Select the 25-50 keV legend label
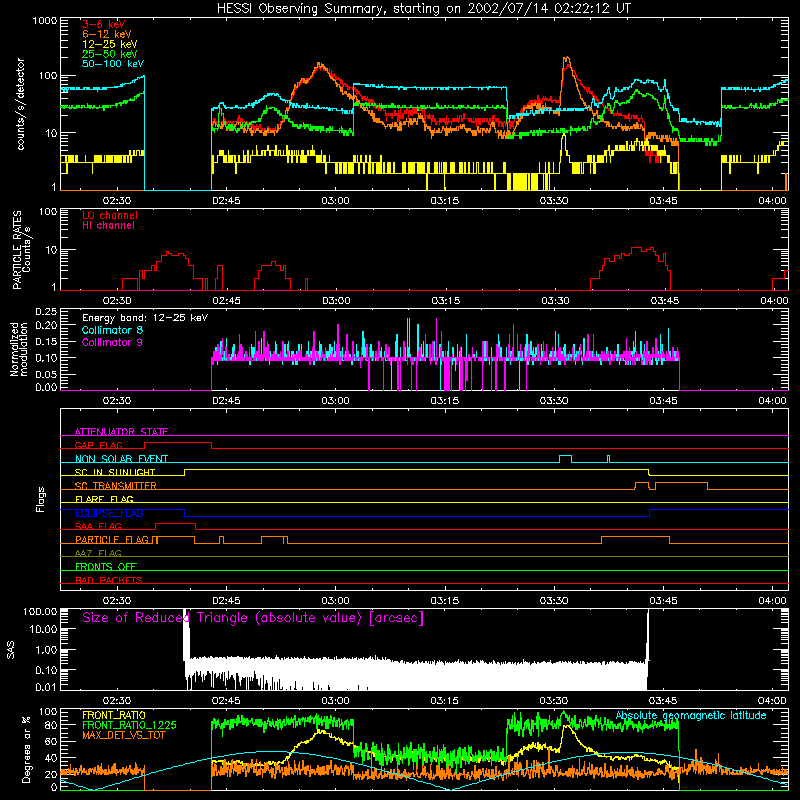The image size is (800, 800). (110, 54)
